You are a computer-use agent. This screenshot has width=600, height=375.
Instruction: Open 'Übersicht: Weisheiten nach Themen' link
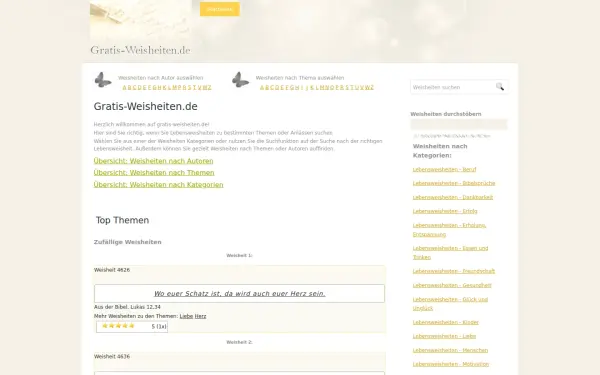154,173
